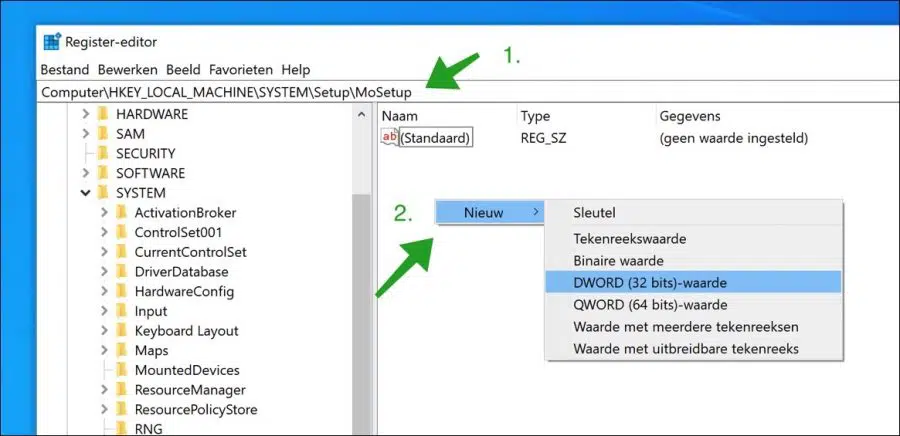
Task: Collapse the SYSTEM key
Action: pyautogui.click(x=86, y=193)
